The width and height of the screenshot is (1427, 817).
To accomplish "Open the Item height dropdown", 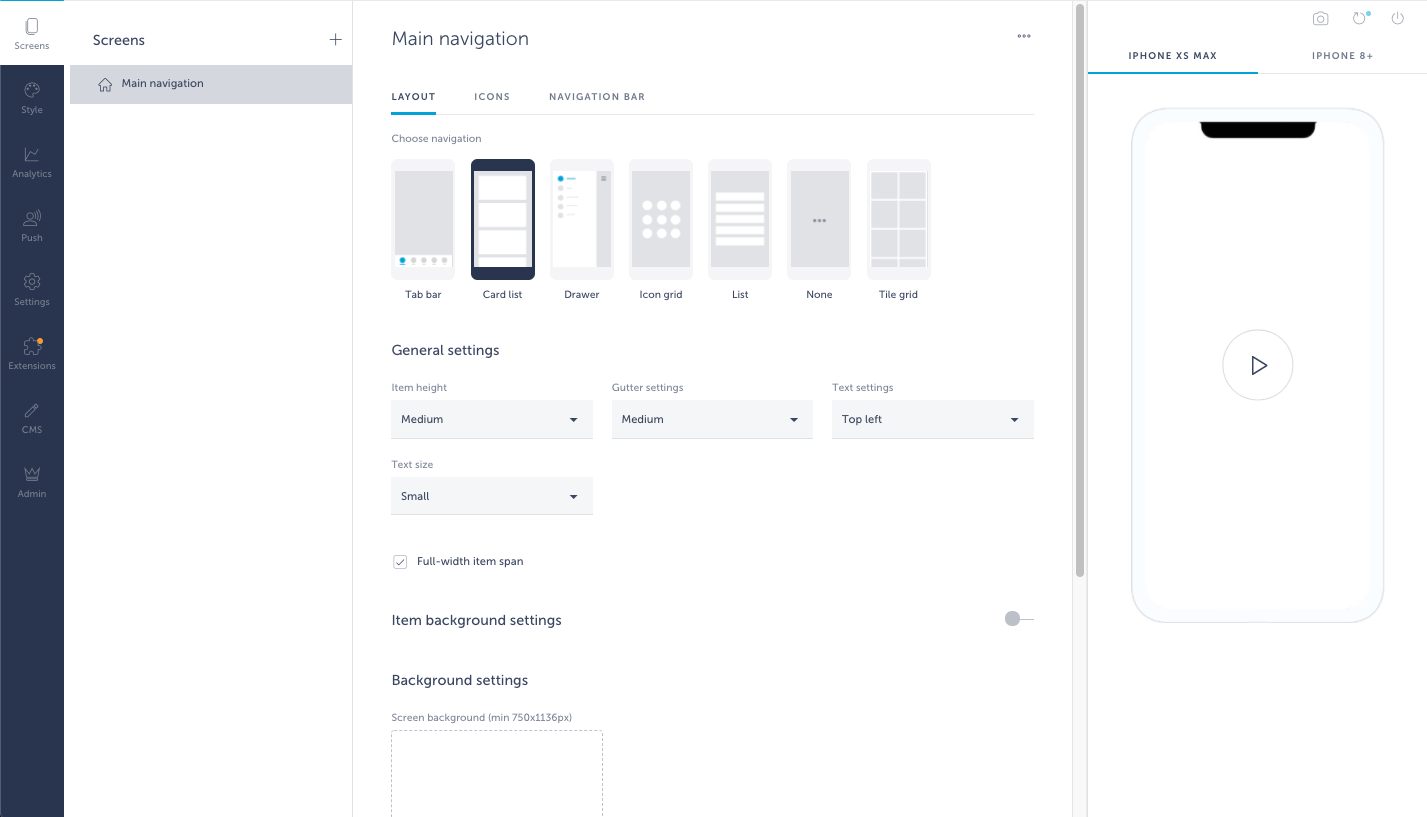I will click(x=491, y=419).
